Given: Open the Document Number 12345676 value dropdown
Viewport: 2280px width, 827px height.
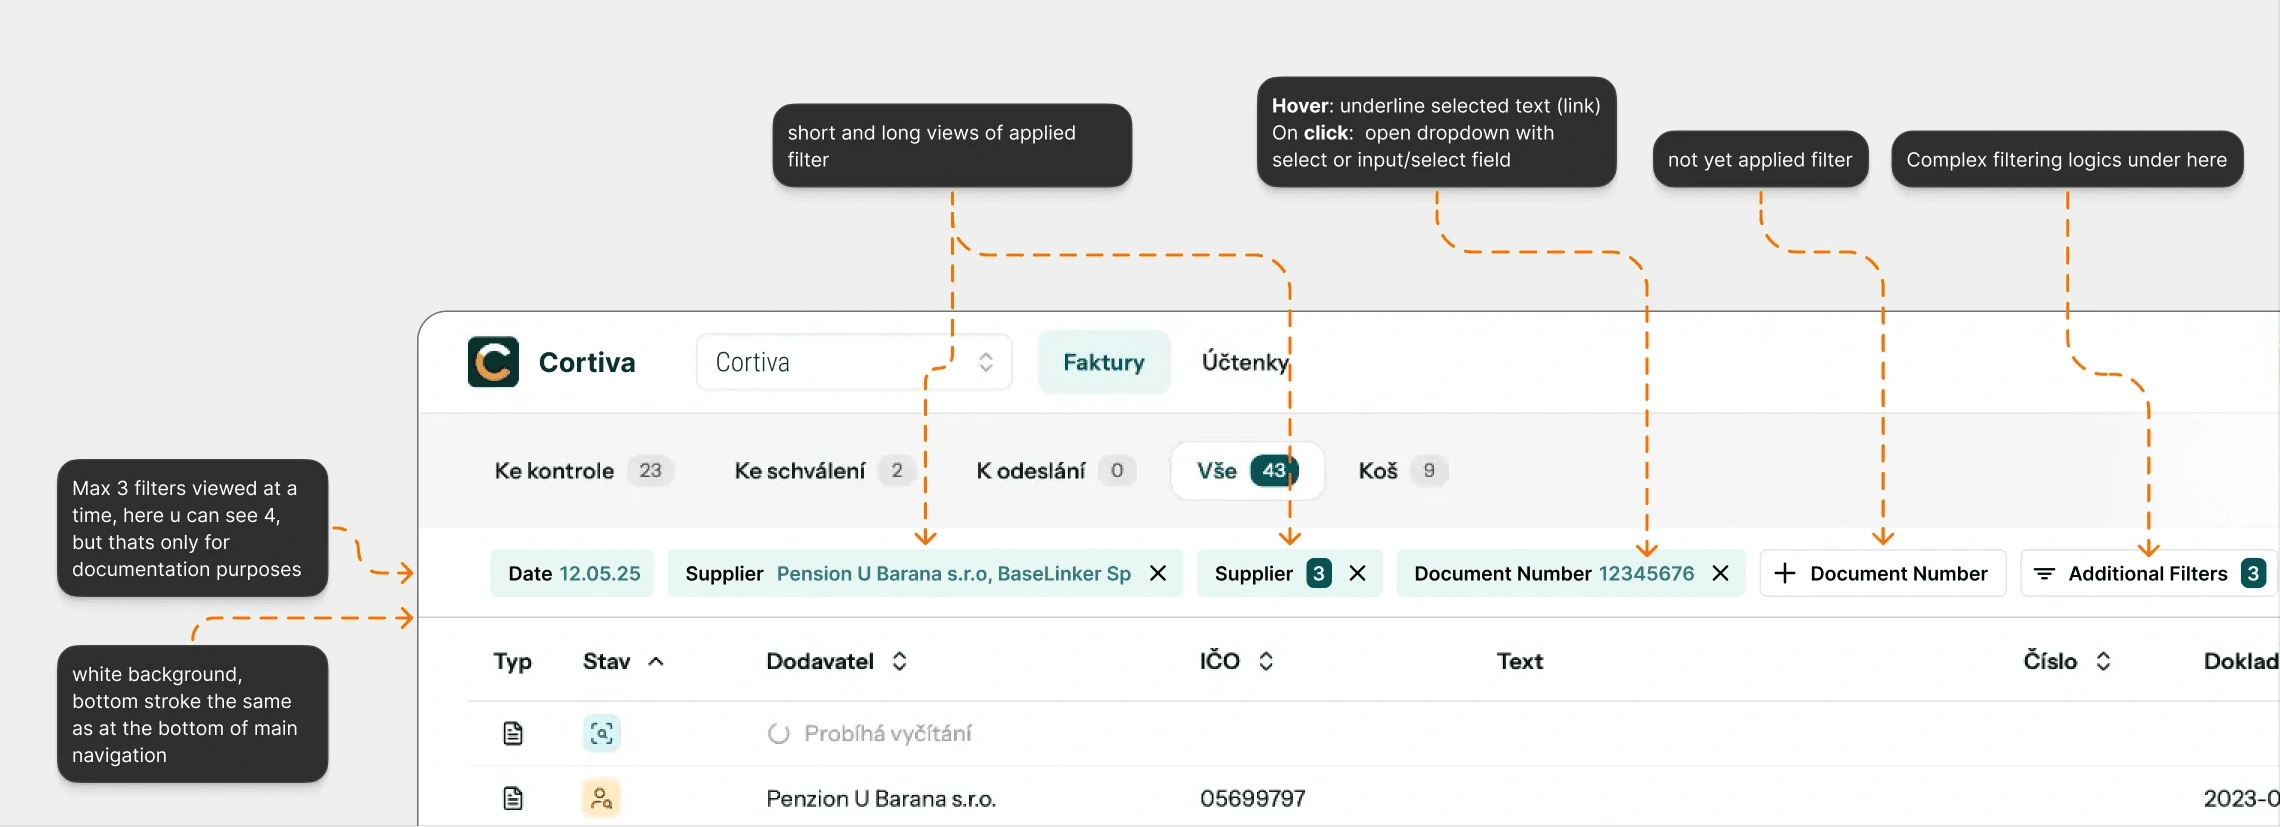Looking at the screenshot, I should click(x=1646, y=574).
